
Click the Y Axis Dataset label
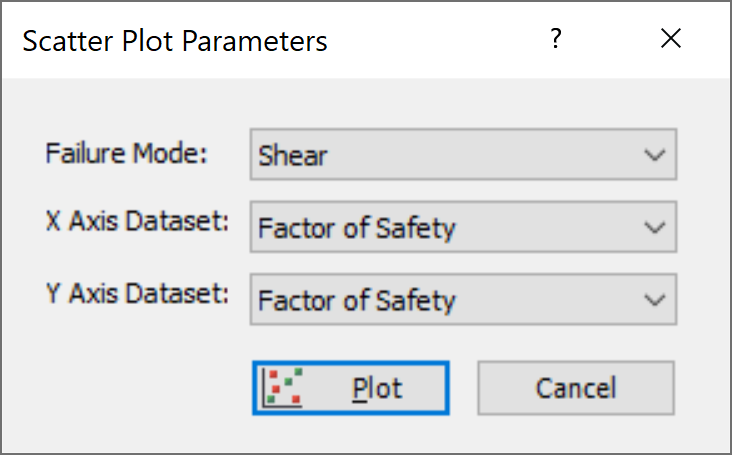coord(137,293)
